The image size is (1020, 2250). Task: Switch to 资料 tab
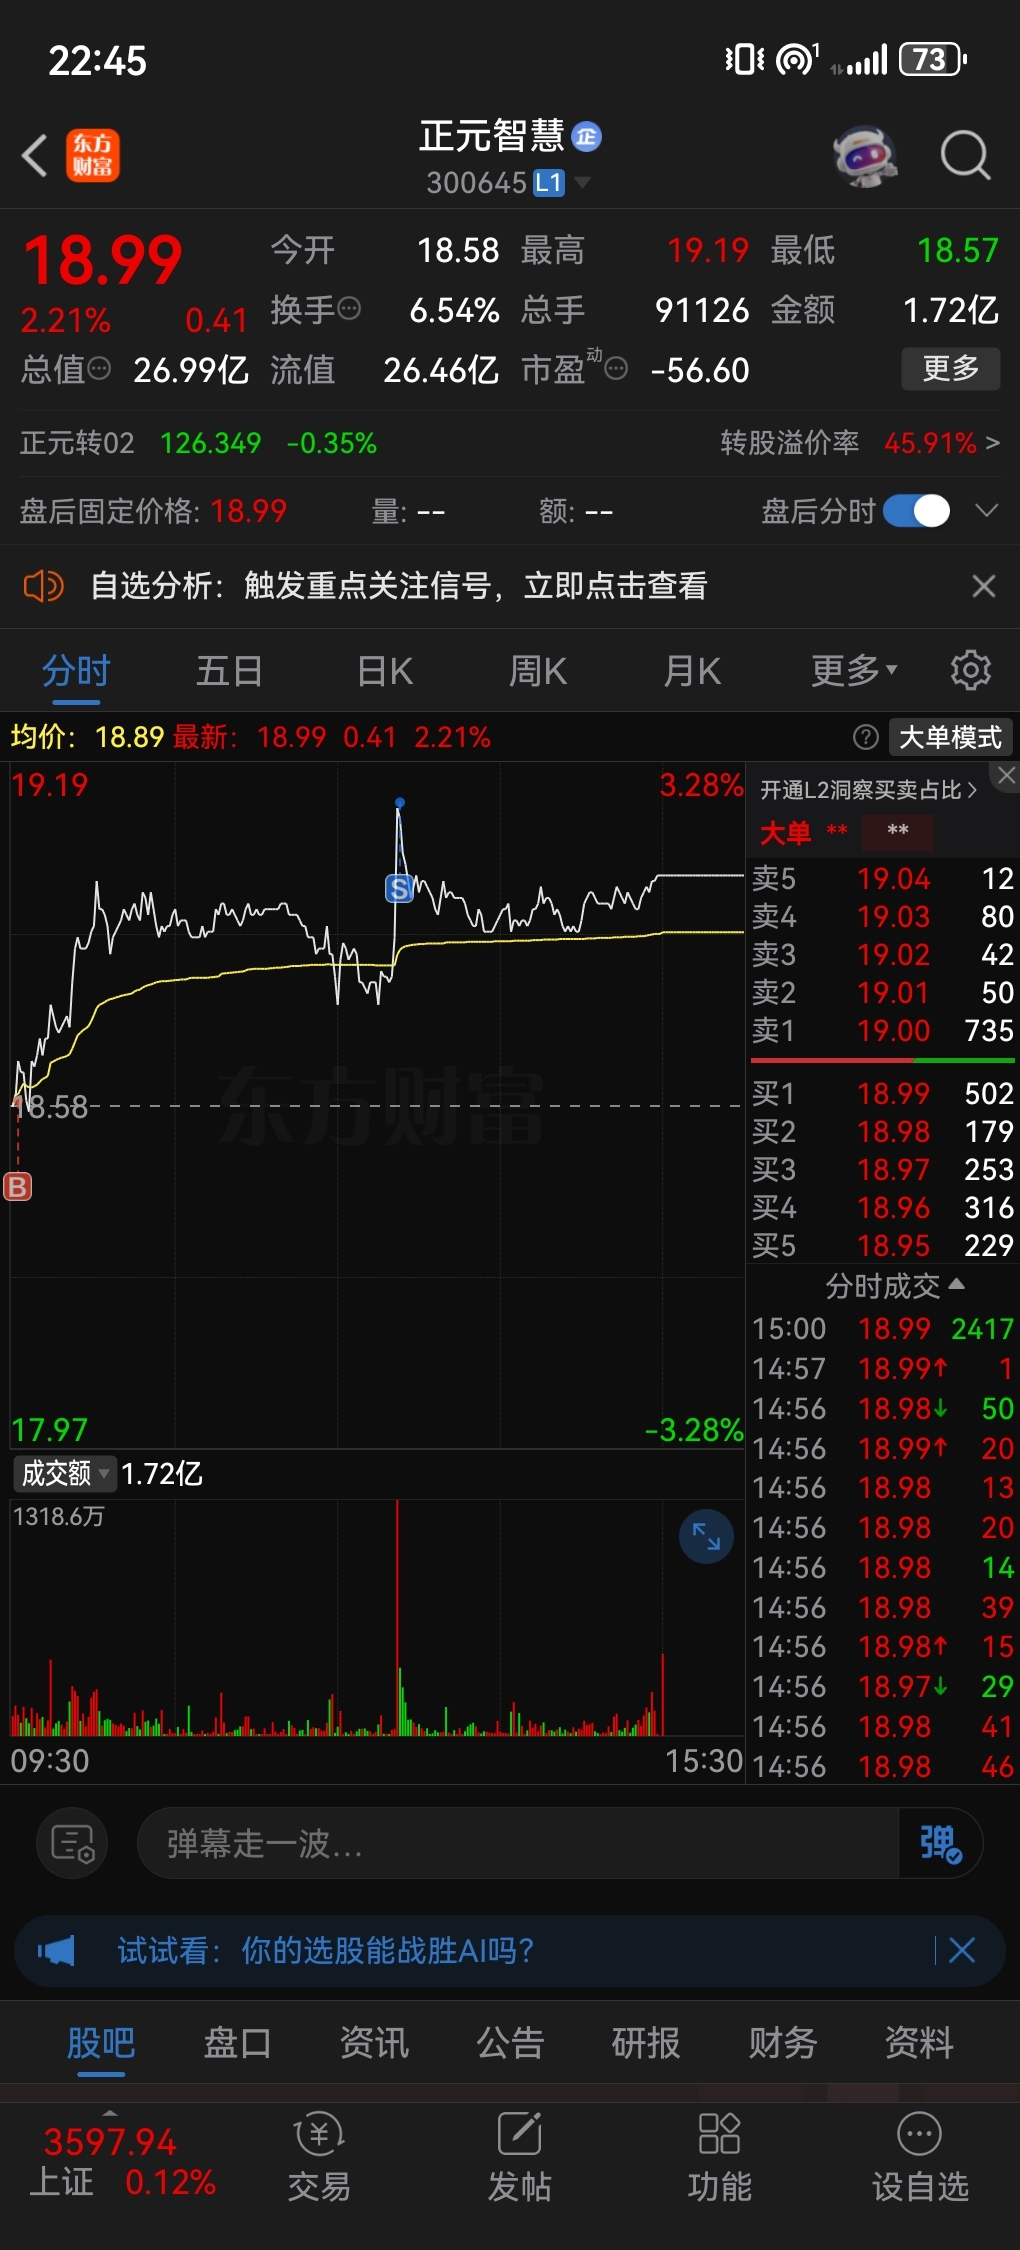[919, 2042]
